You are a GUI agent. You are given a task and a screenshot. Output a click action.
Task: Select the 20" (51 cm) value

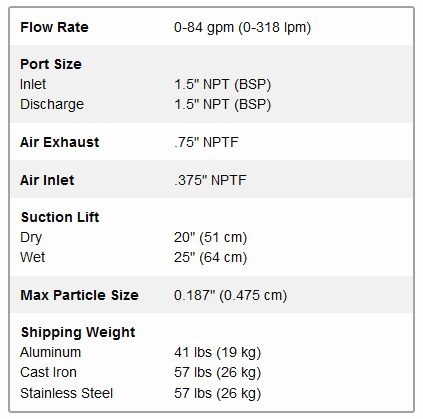210,238
